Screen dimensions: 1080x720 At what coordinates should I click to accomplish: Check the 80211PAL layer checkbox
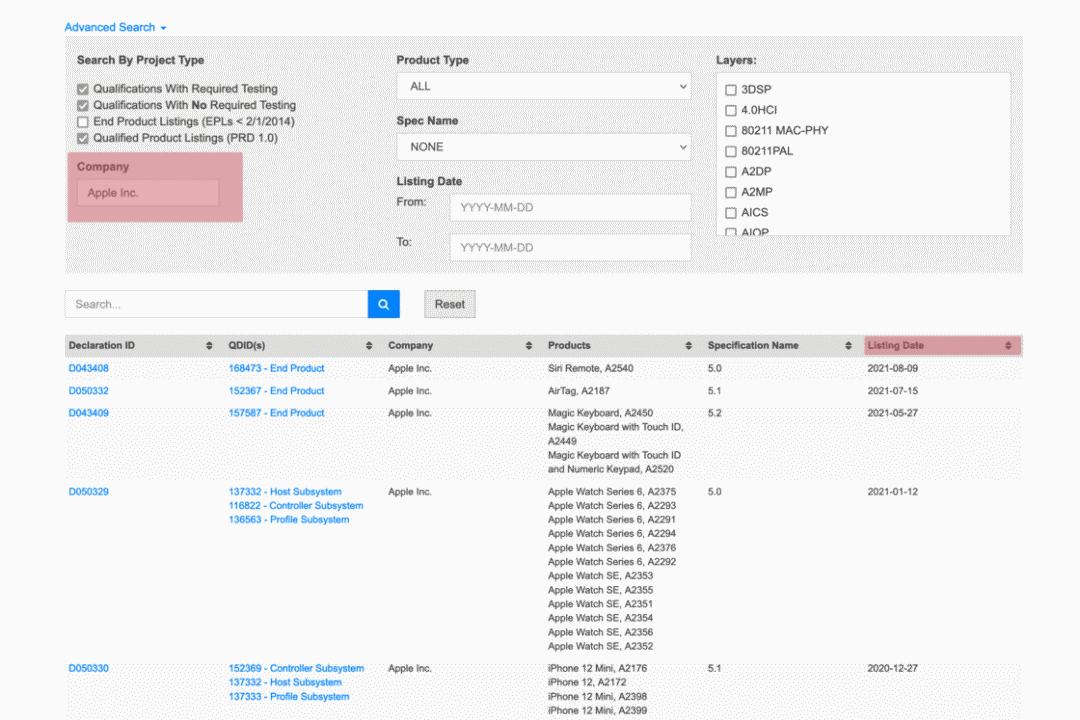coord(731,151)
